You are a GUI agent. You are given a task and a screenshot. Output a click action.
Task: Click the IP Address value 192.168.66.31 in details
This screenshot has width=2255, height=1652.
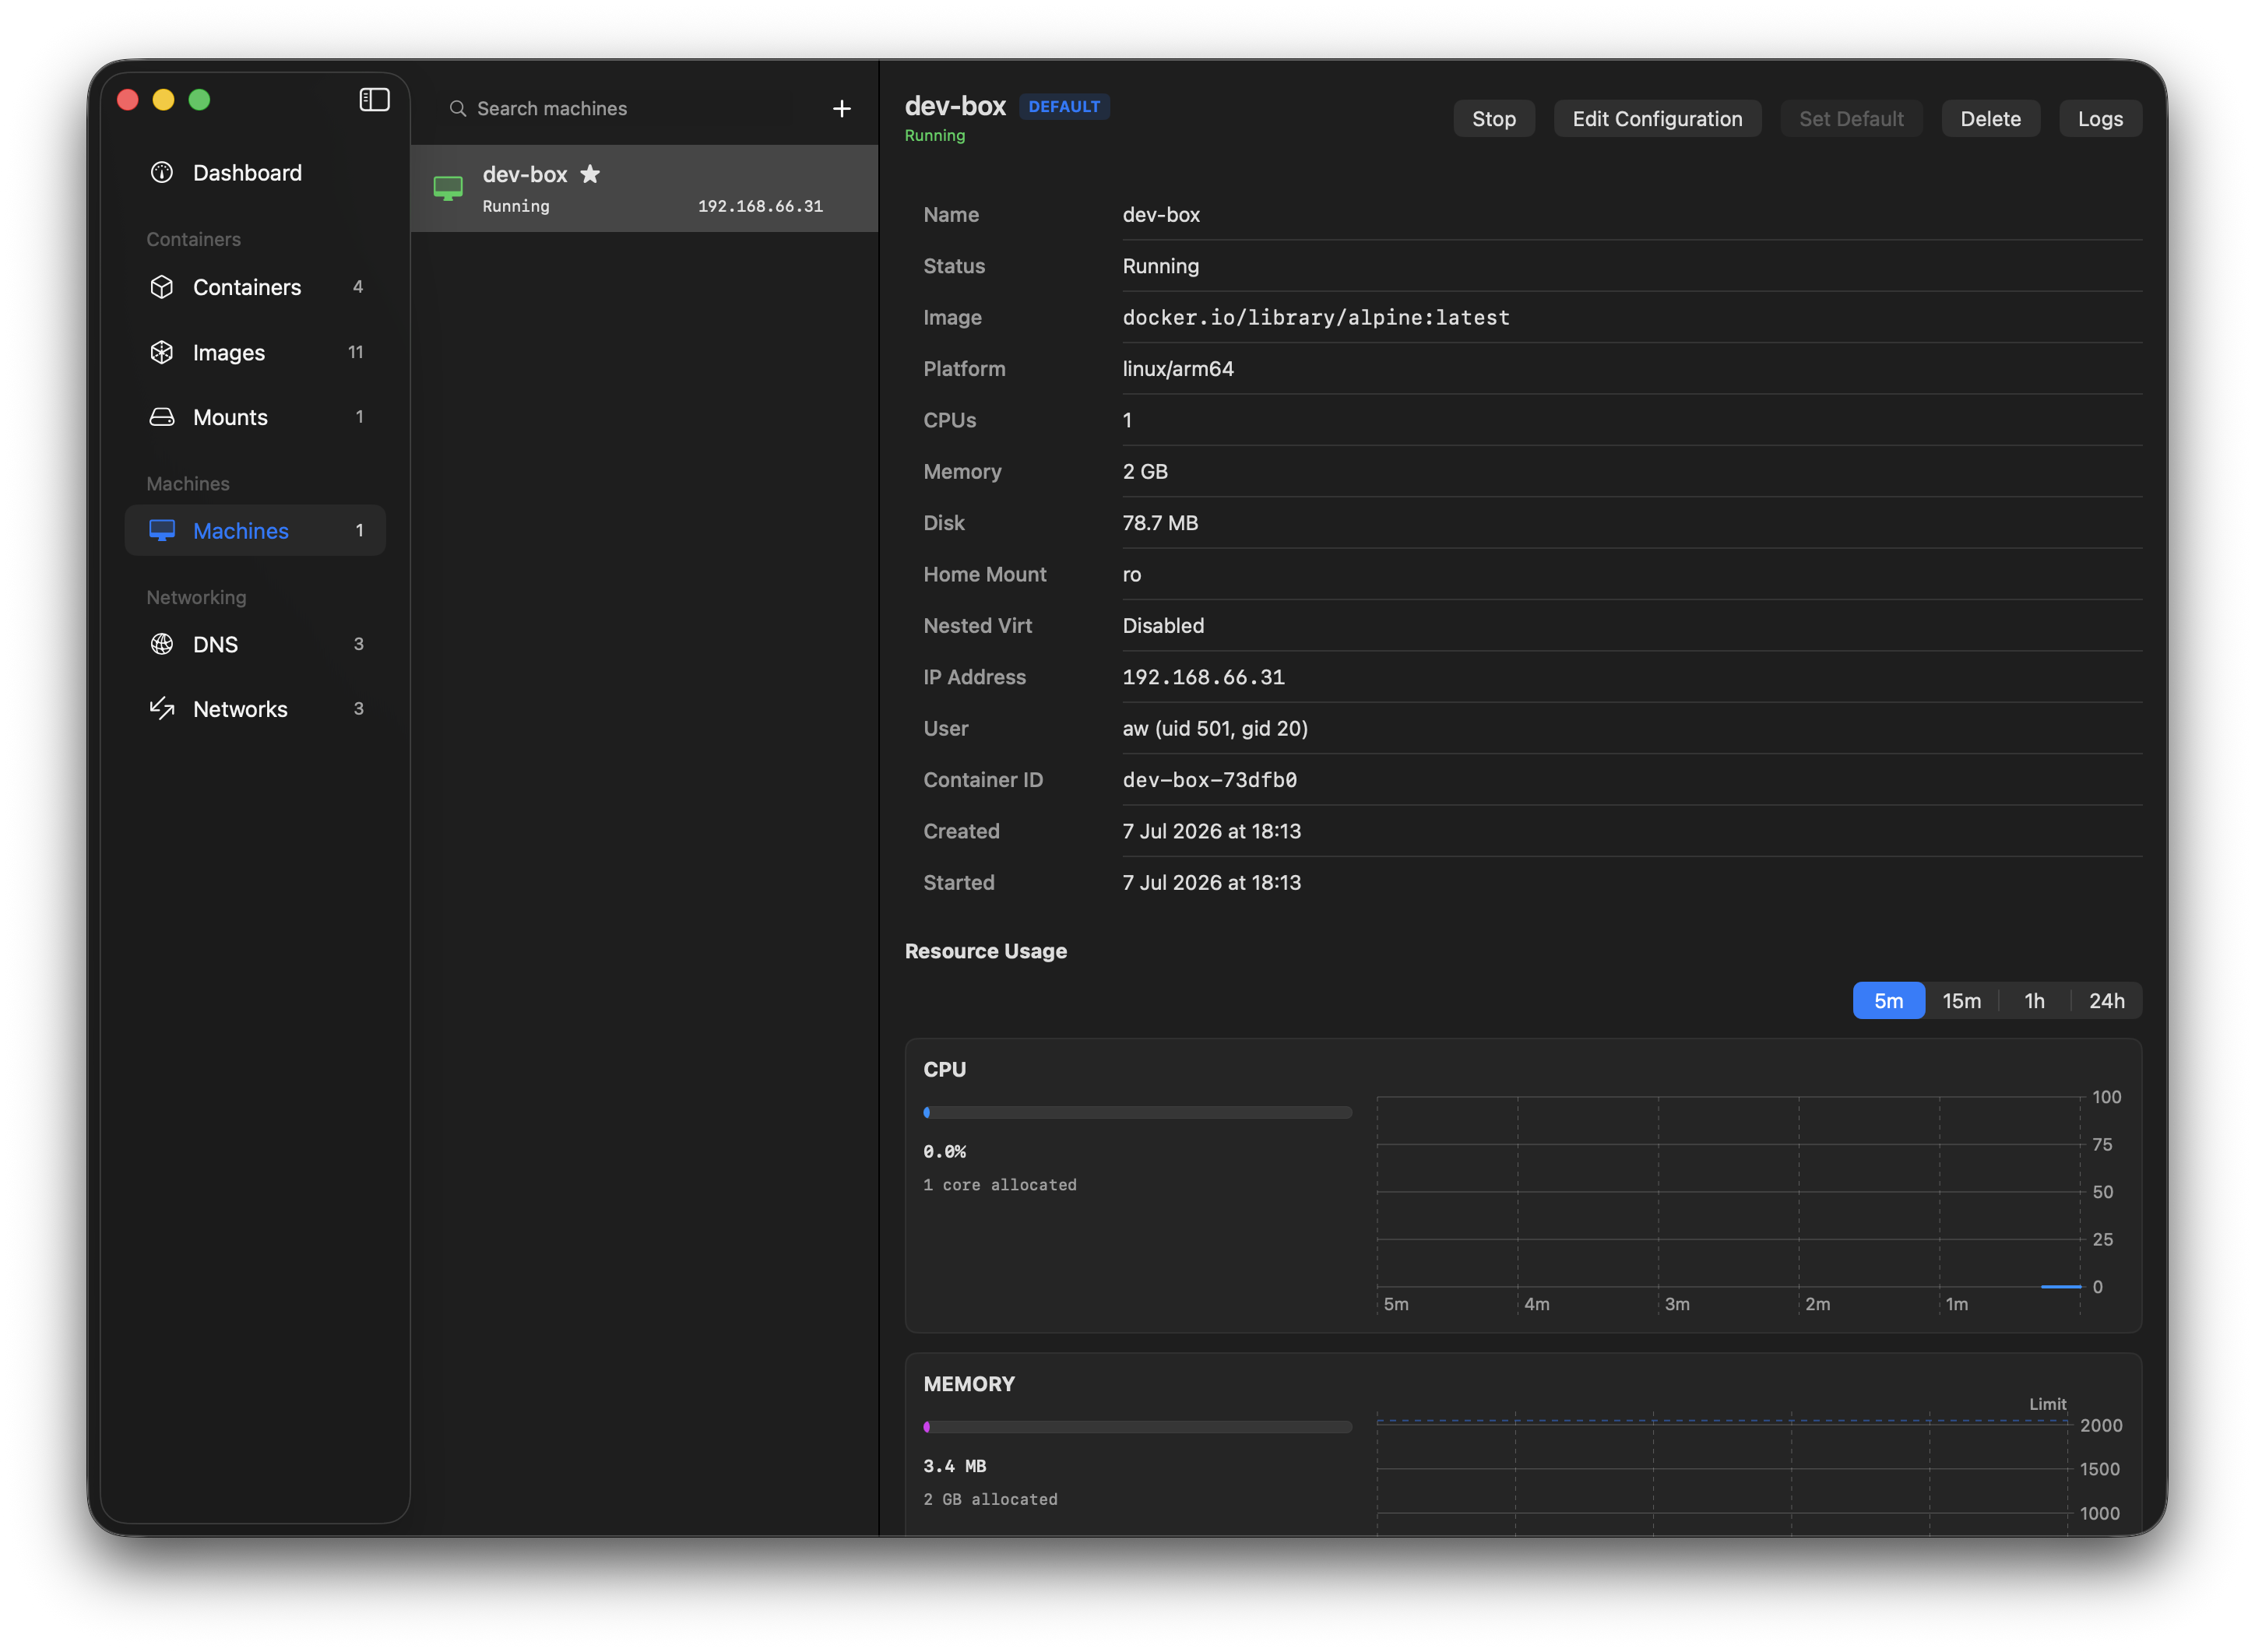[1203, 677]
